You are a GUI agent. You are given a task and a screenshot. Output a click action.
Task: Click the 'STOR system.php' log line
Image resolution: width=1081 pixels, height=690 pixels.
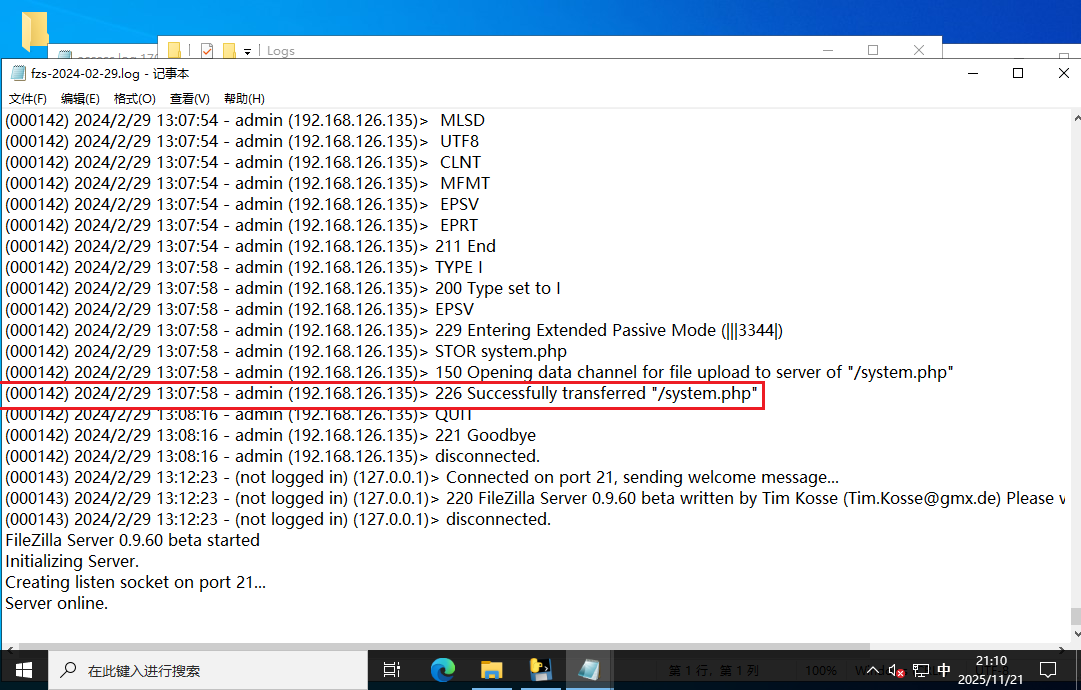coord(286,352)
